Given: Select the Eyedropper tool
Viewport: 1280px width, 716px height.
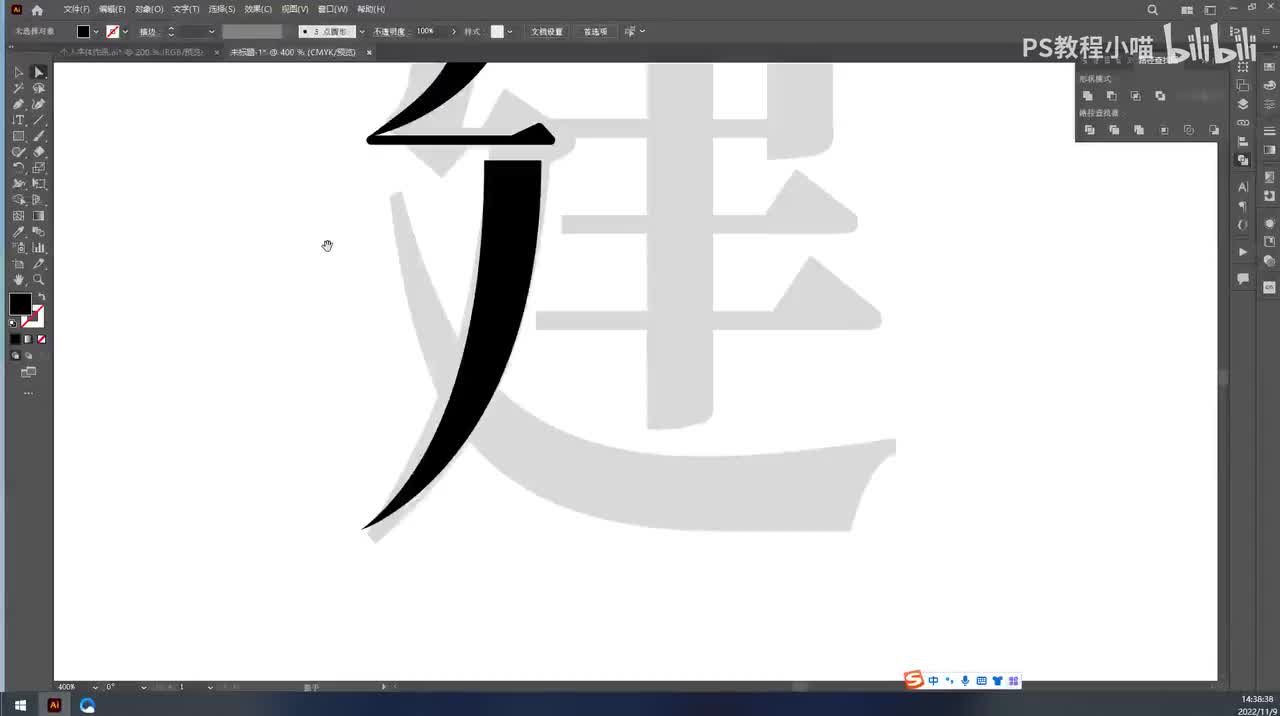Looking at the screenshot, I should [x=18, y=232].
